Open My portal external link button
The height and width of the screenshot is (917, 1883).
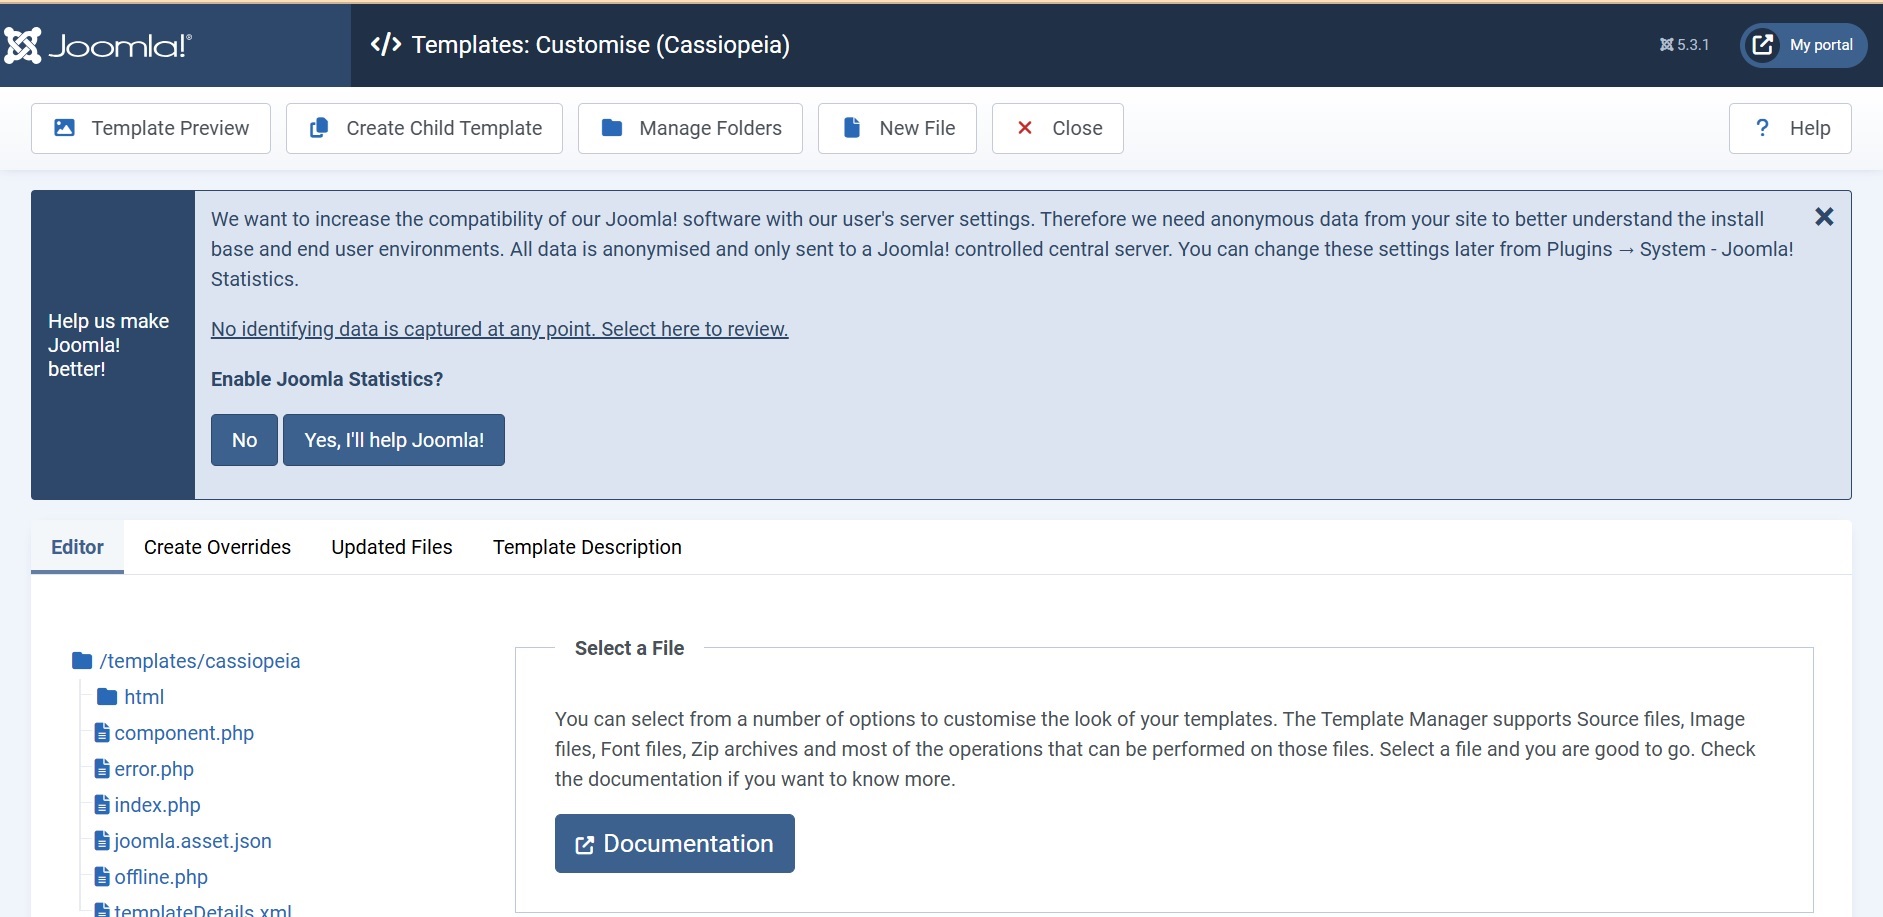(1804, 45)
